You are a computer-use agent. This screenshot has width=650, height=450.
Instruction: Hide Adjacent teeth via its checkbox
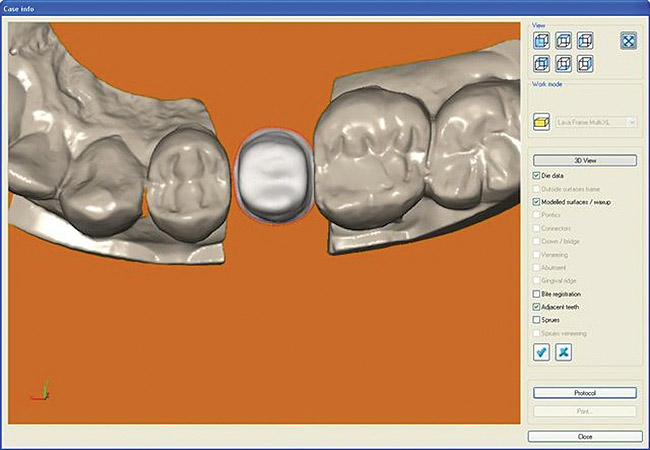click(x=537, y=307)
